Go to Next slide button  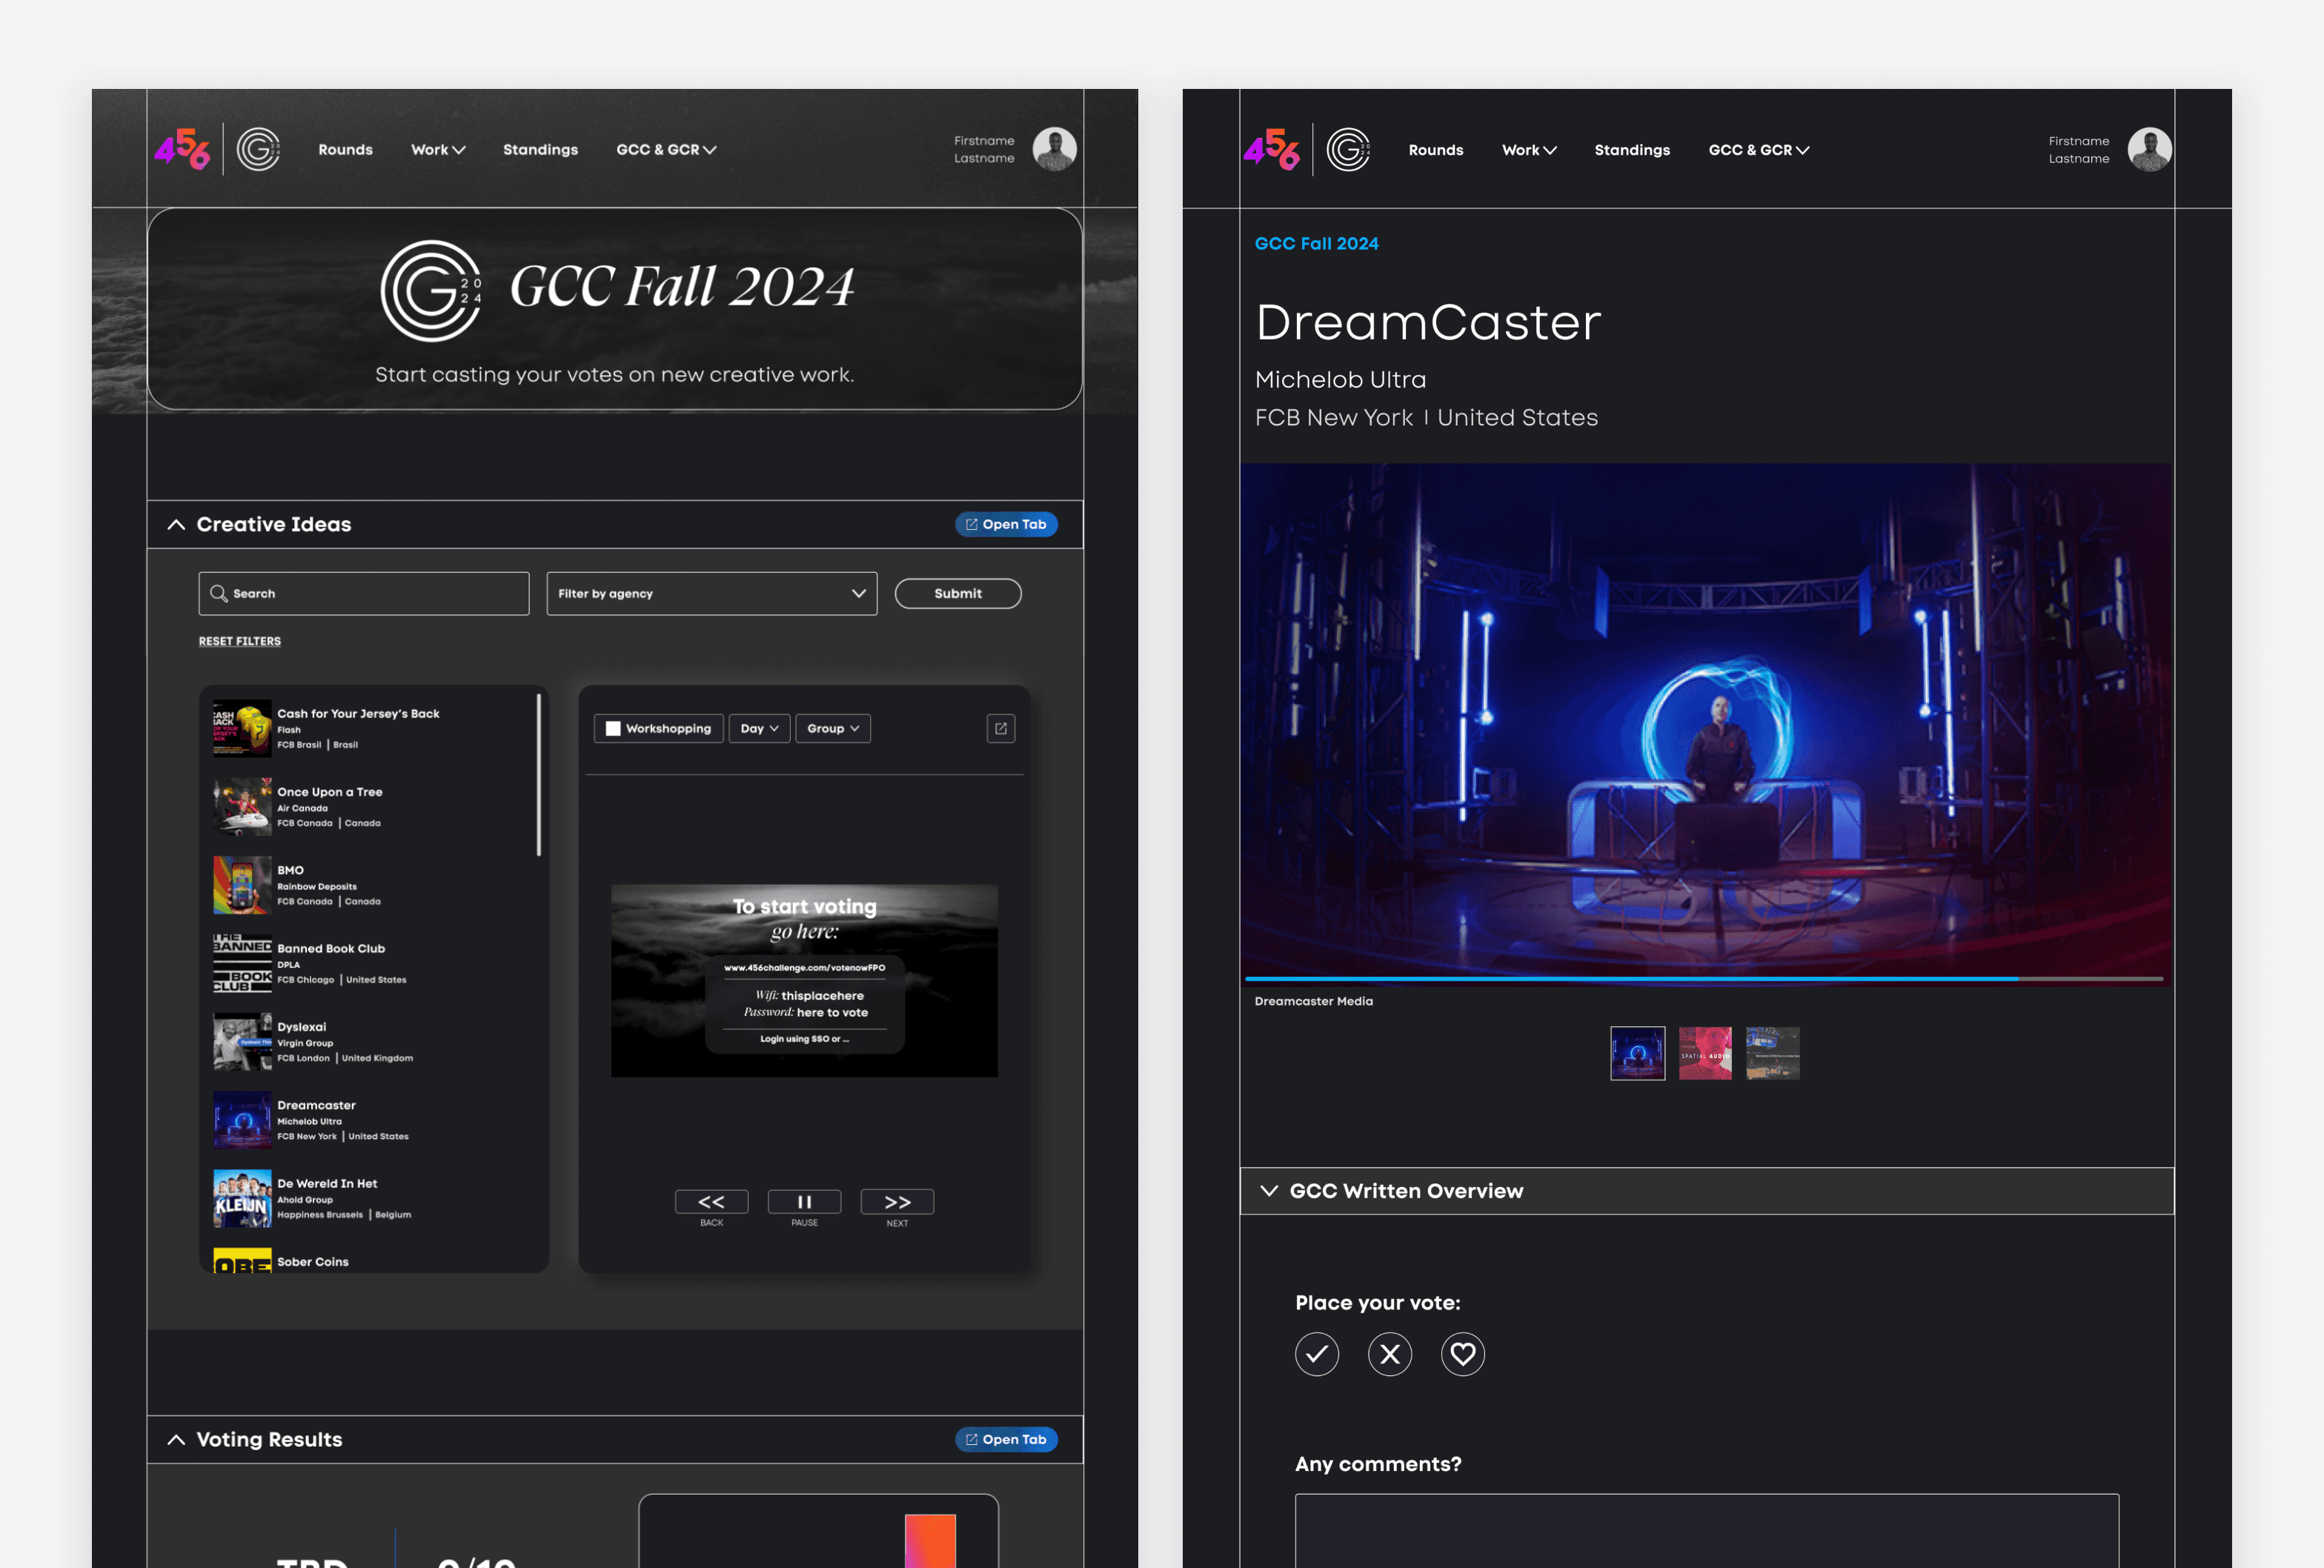(897, 1202)
